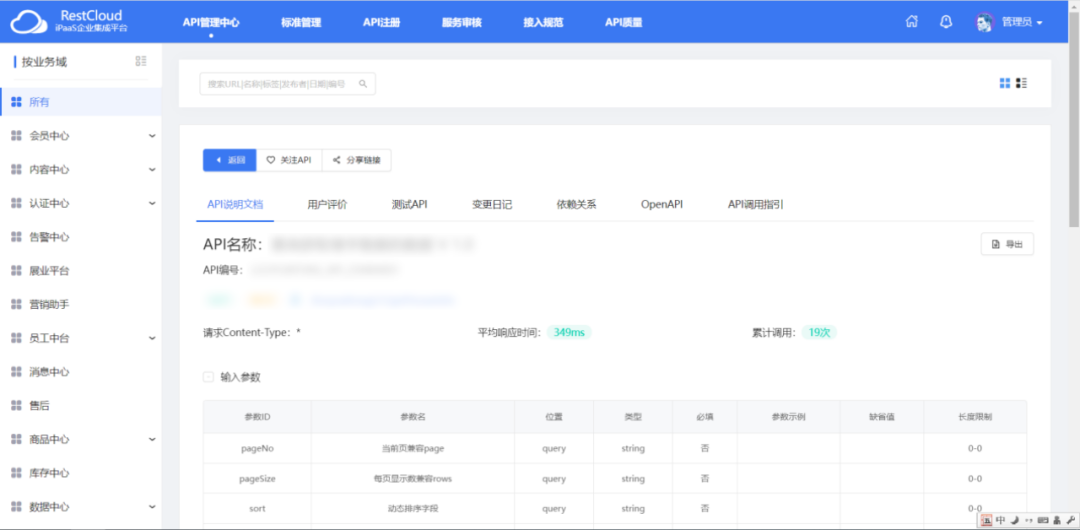Switch to grid card view icon

pyautogui.click(x=1005, y=83)
